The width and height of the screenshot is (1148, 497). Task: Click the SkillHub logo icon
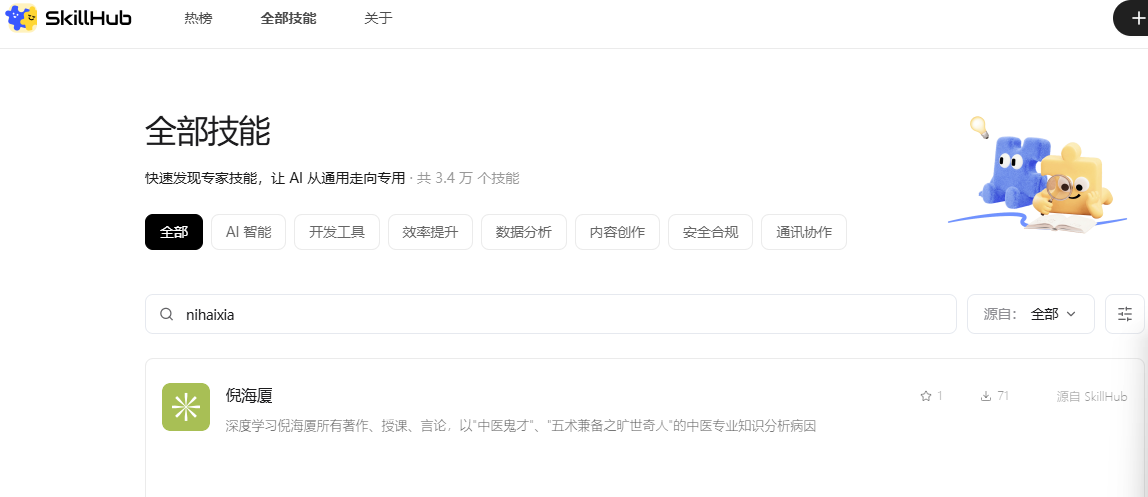[x=22, y=18]
